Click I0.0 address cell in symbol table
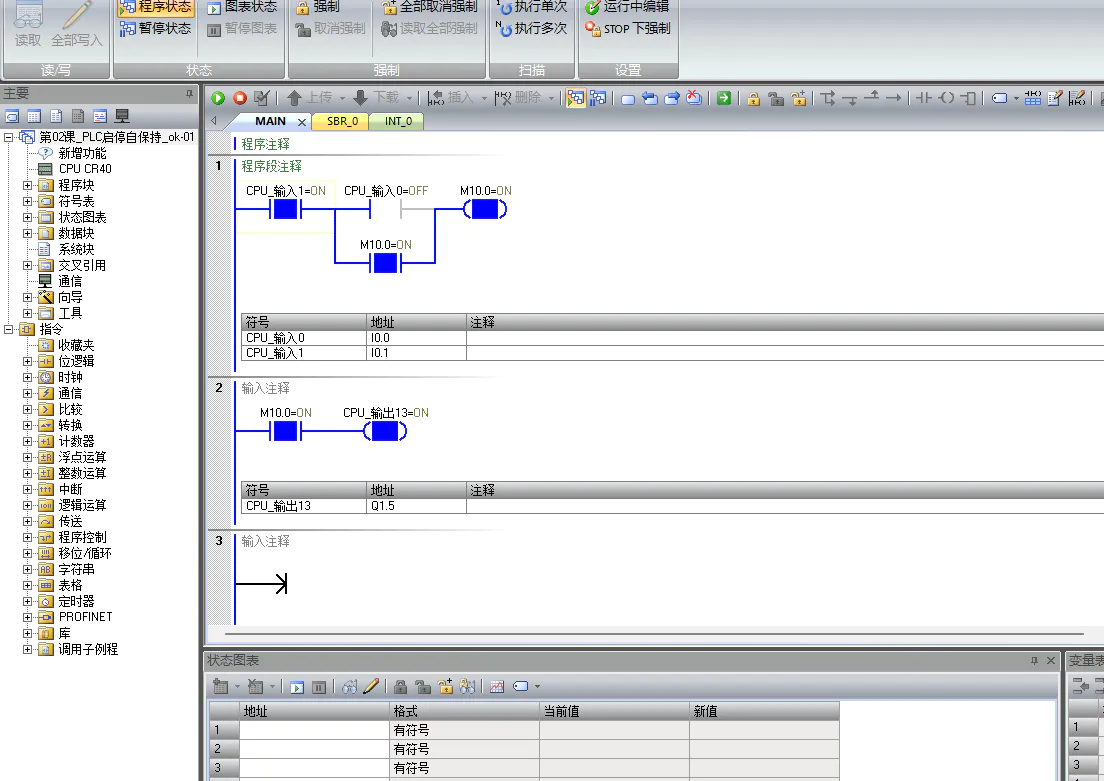The width and height of the screenshot is (1104, 781). pos(416,338)
